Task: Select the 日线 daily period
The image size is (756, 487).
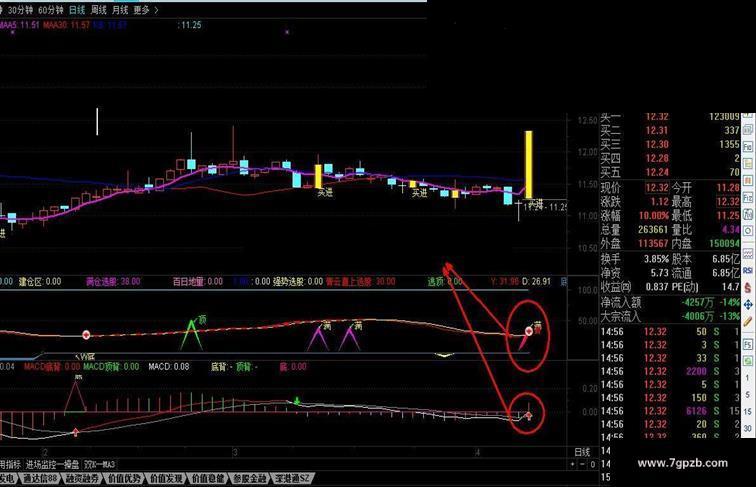Action: point(77,10)
